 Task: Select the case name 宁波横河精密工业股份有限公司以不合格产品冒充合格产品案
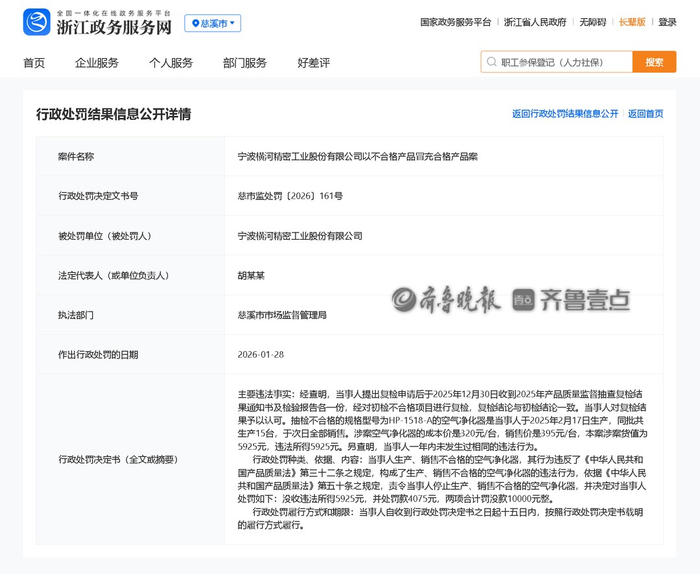click(x=358, y=157)
